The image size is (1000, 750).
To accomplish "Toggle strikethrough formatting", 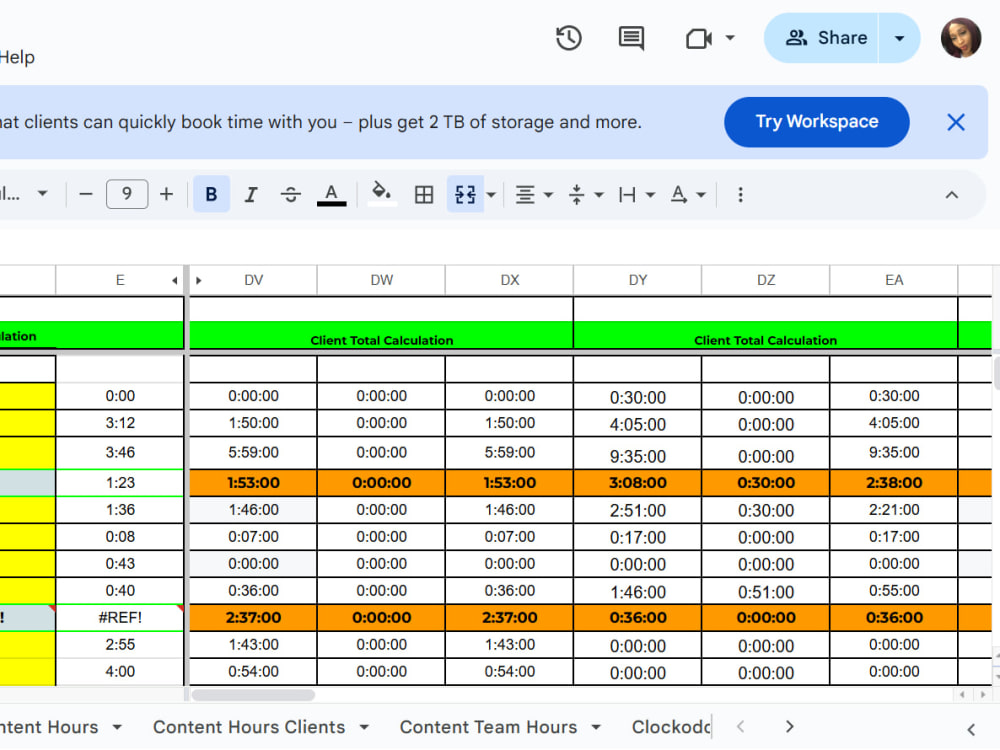I will tap(291, 195).
